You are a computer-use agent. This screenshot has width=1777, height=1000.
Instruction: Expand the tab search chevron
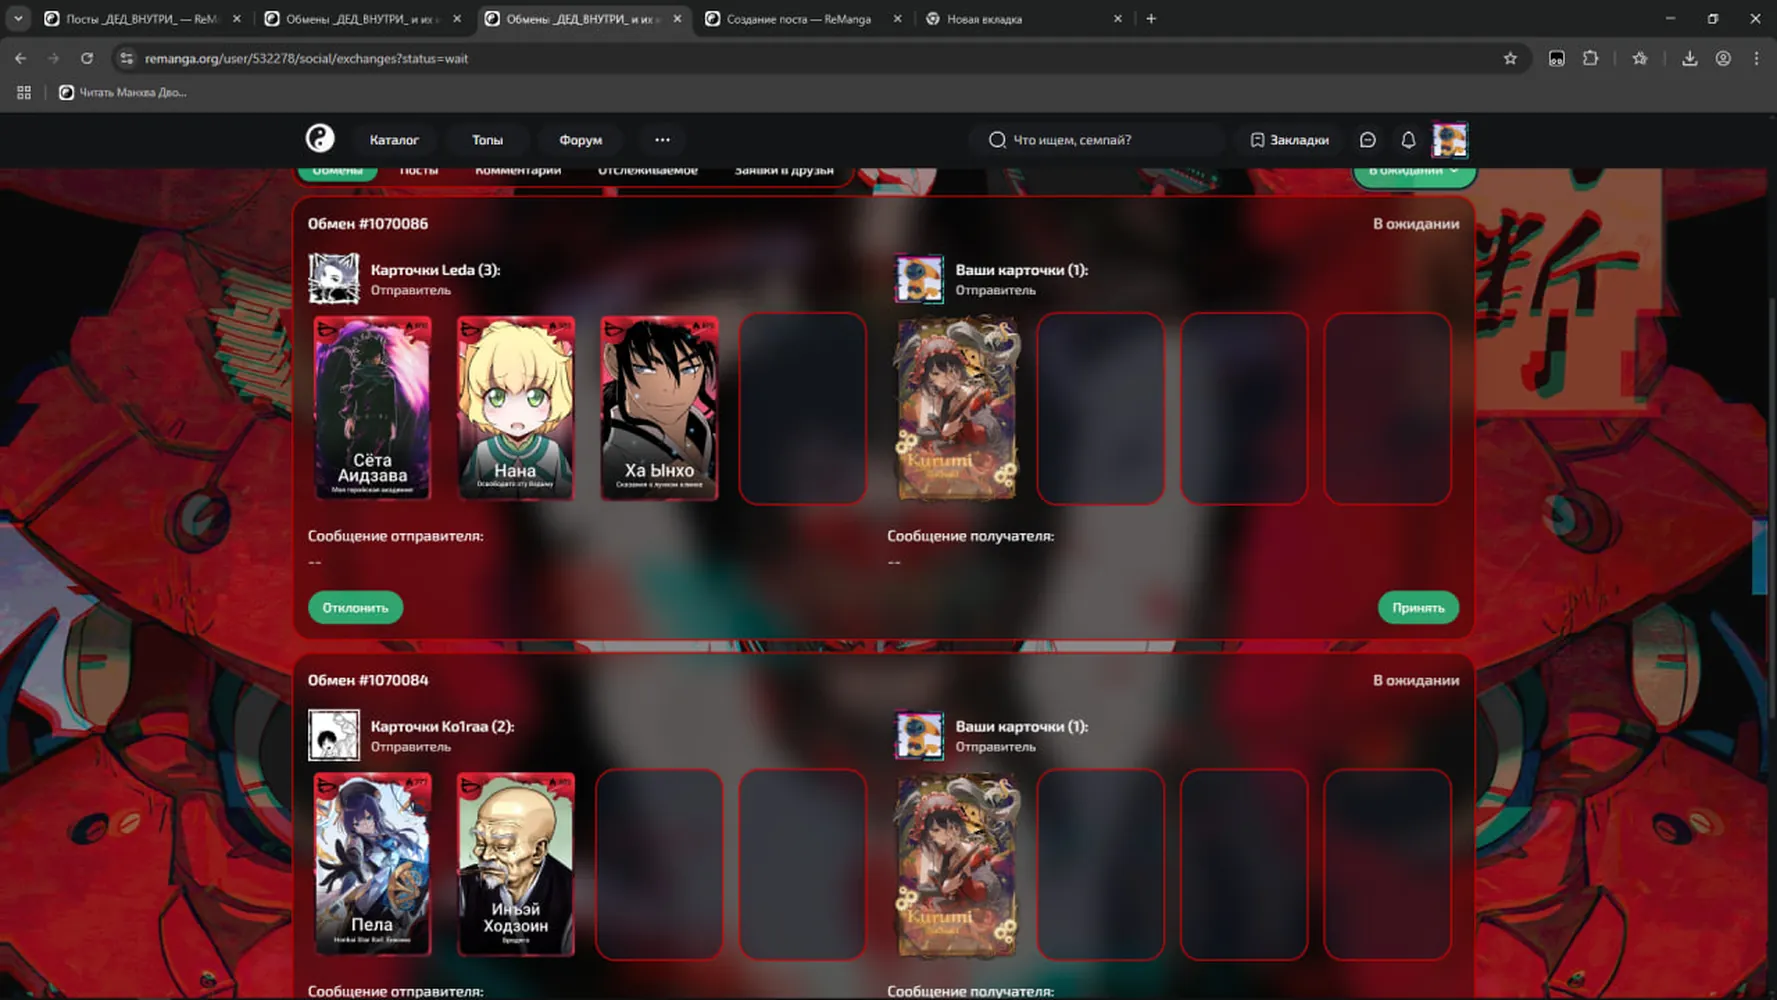18,18
